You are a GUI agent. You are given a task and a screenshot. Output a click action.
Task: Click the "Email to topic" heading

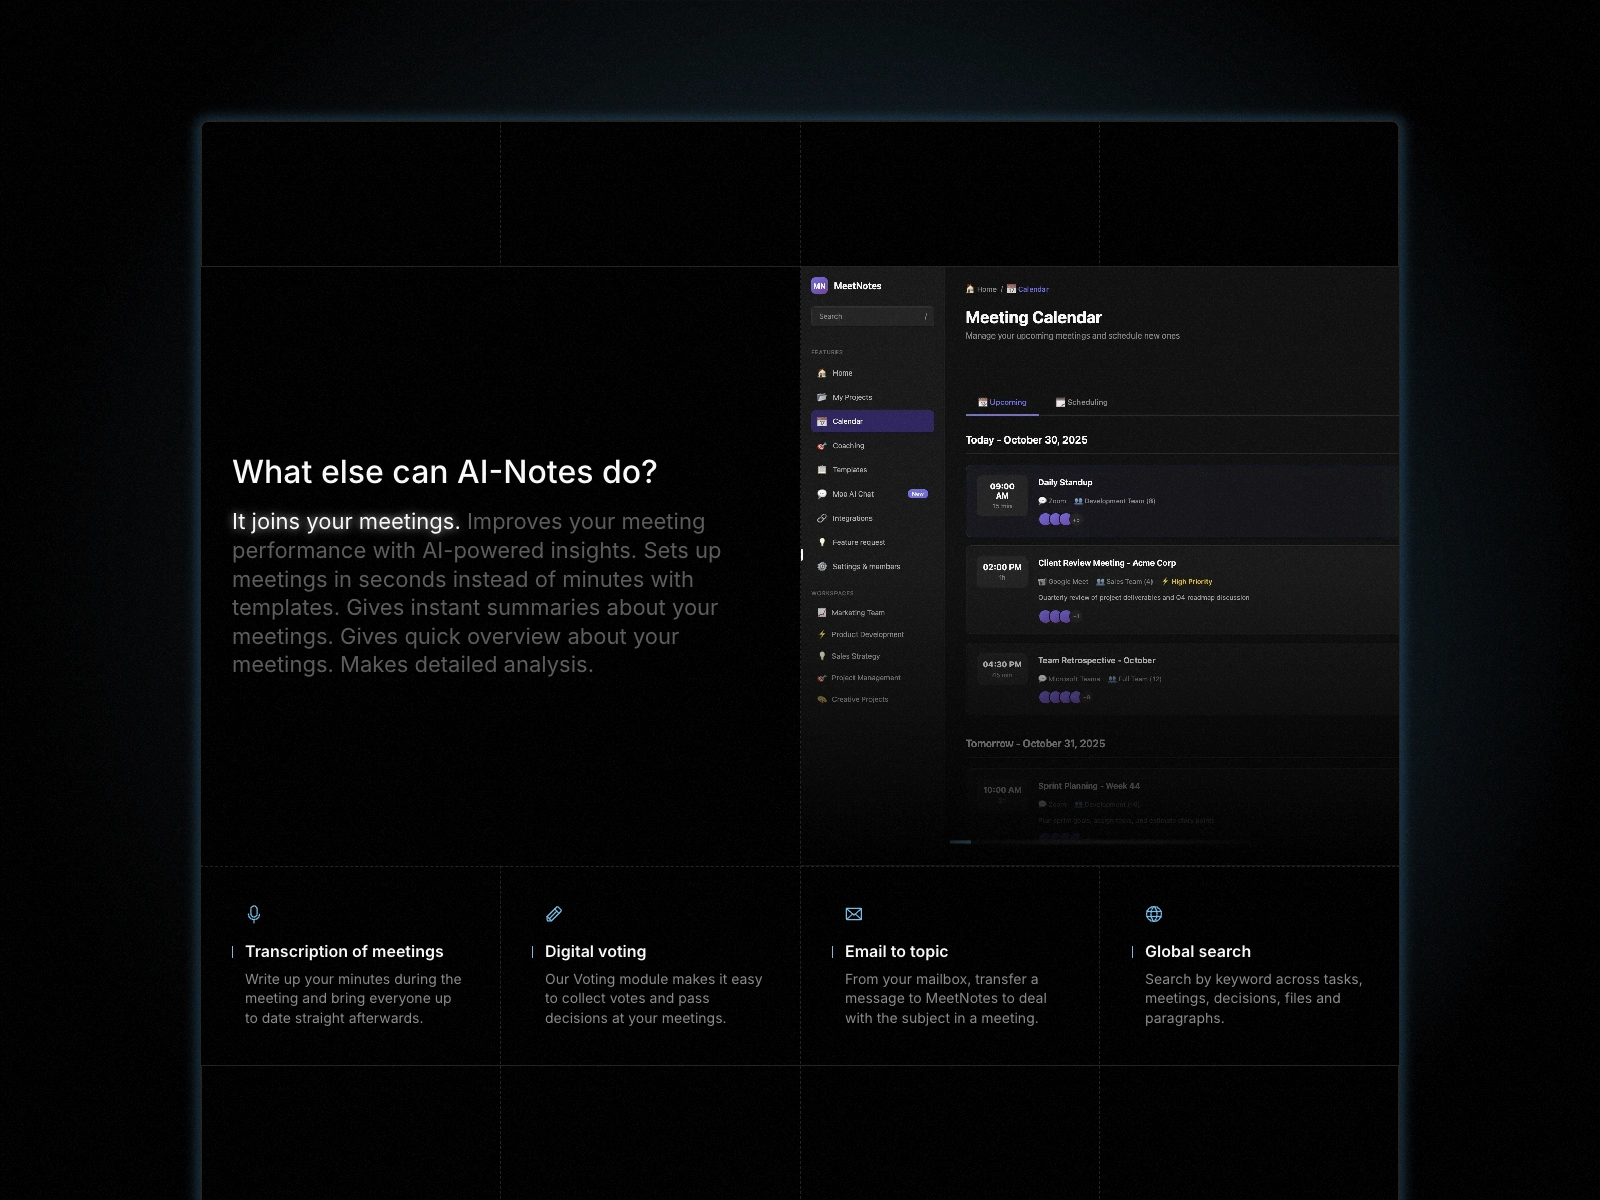896,952
